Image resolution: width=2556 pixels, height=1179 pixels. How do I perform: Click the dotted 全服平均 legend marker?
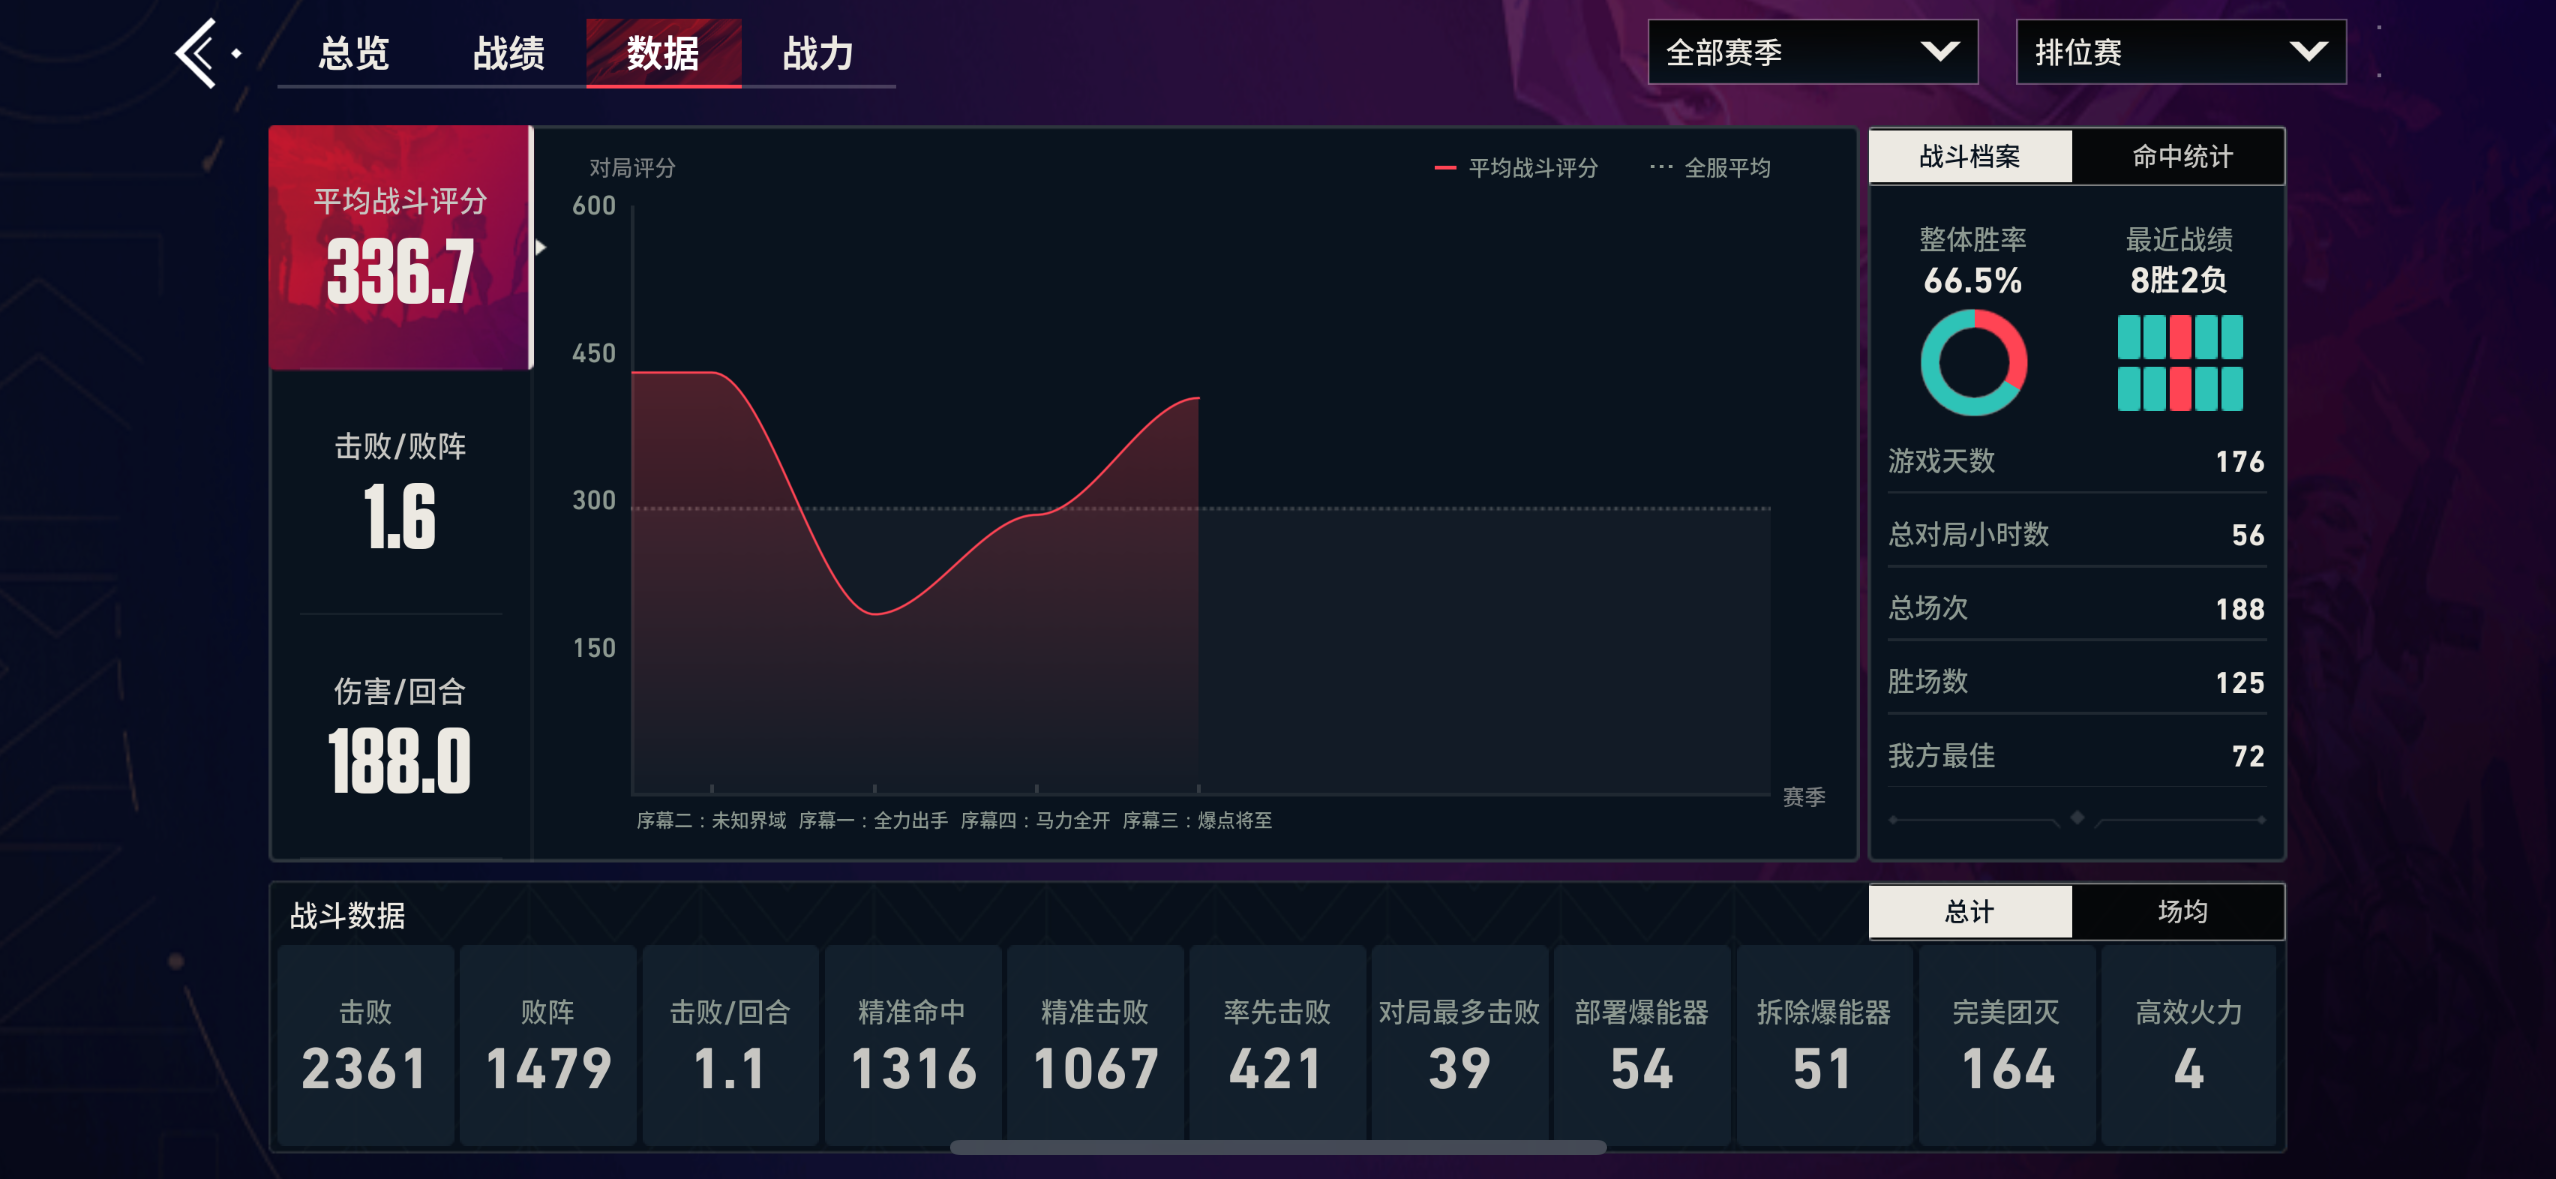point(1660,168)
